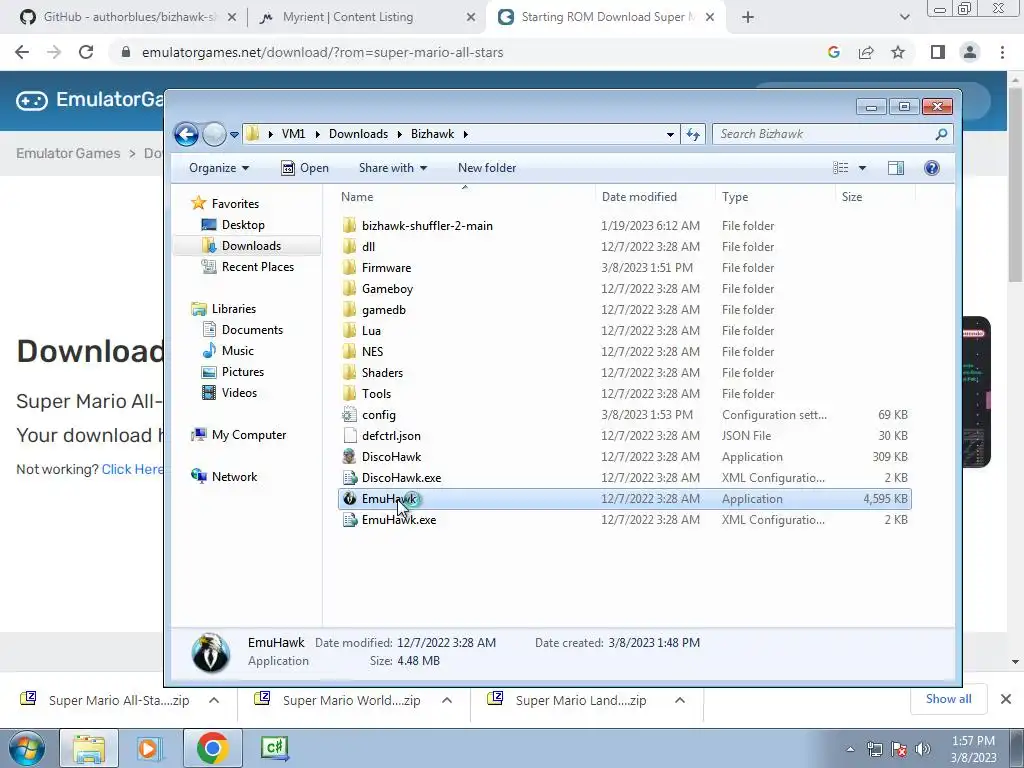Expand the address bar history dropdown
The width and height of the screenshot is (1024, 768).
click(670, 135)
